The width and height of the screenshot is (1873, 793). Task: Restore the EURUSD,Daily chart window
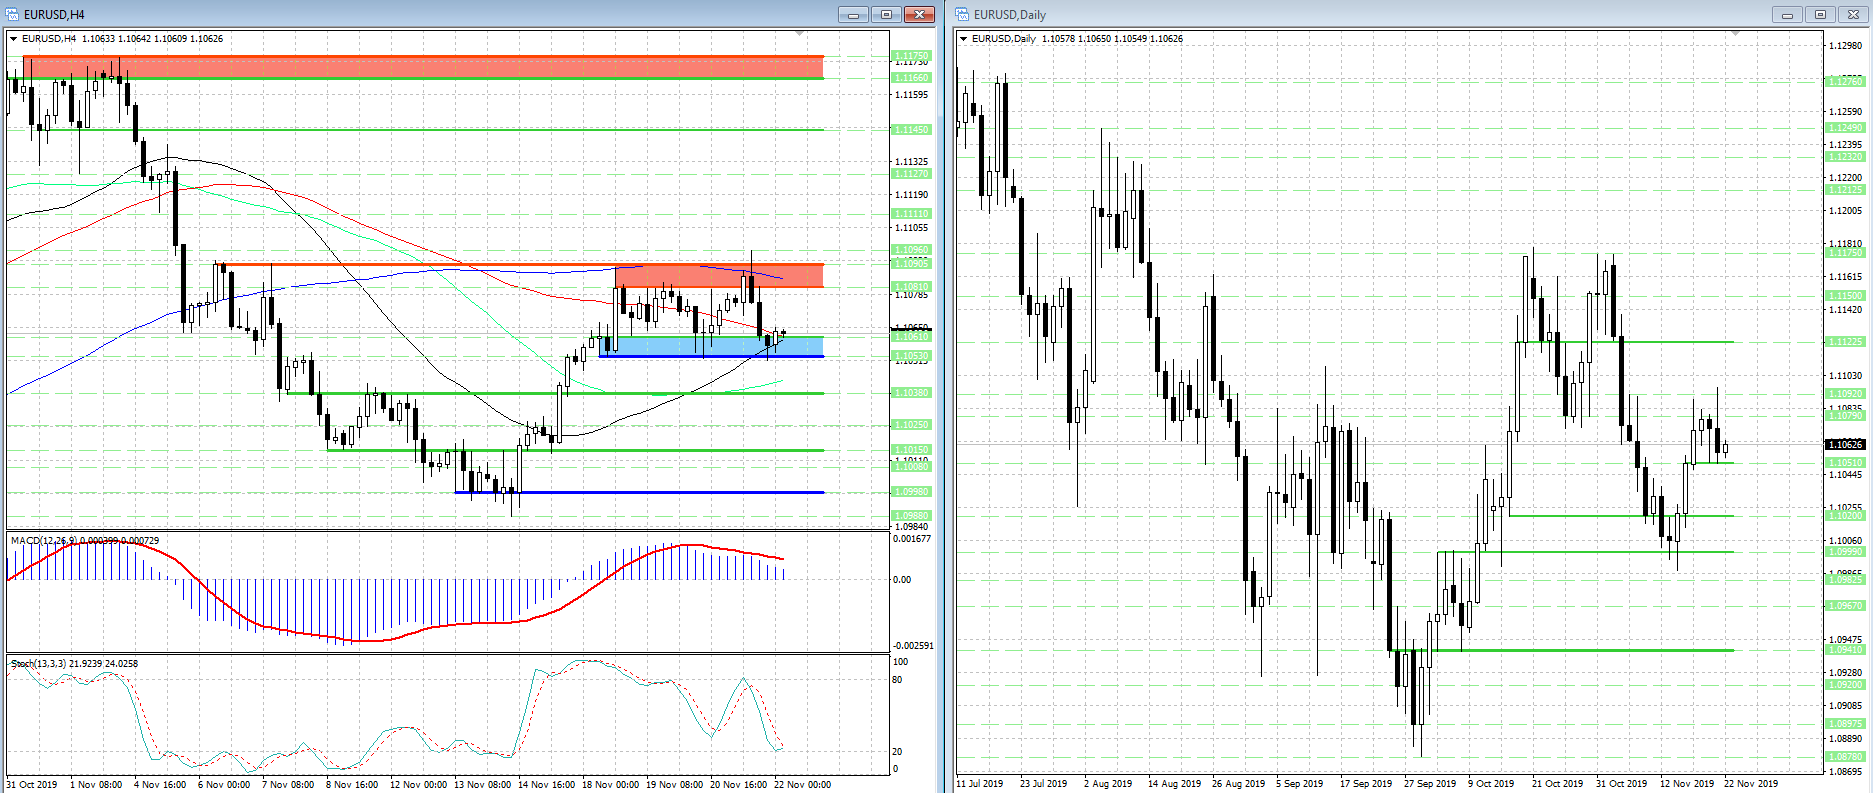(x=1820, y=14)
